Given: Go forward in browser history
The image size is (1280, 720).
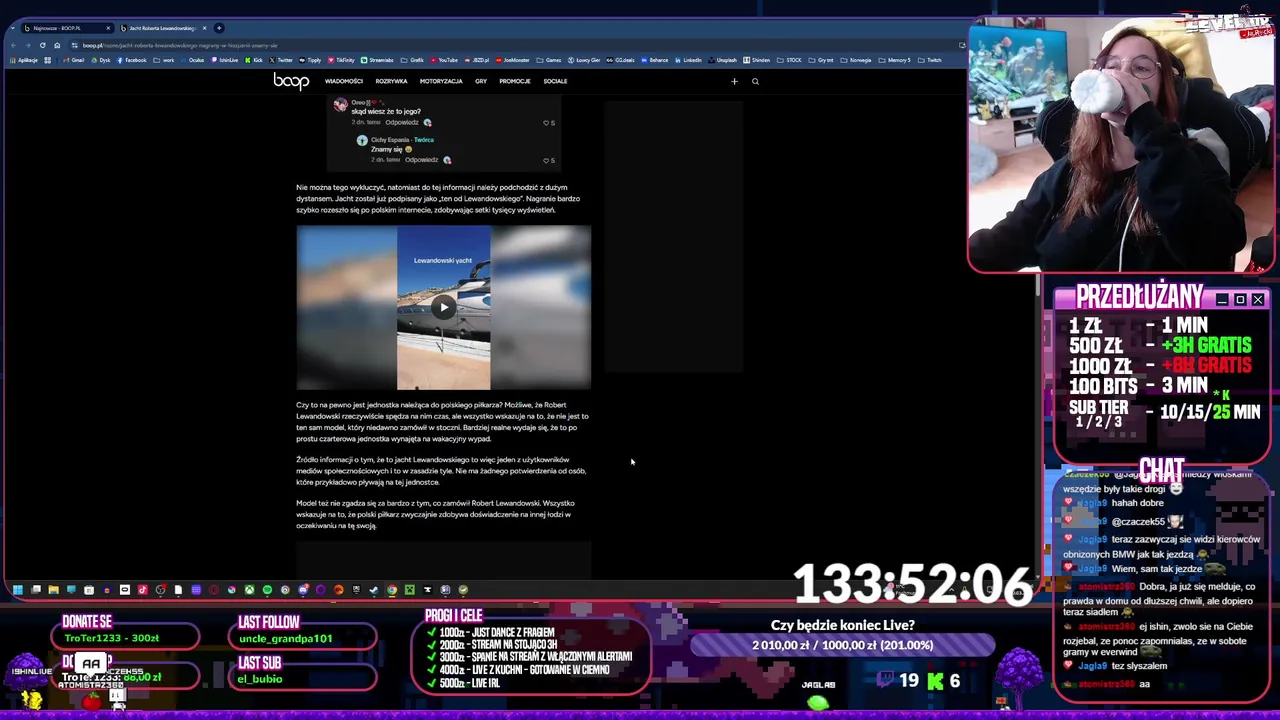Looking at the screenshot, I should tap(27, 45).
